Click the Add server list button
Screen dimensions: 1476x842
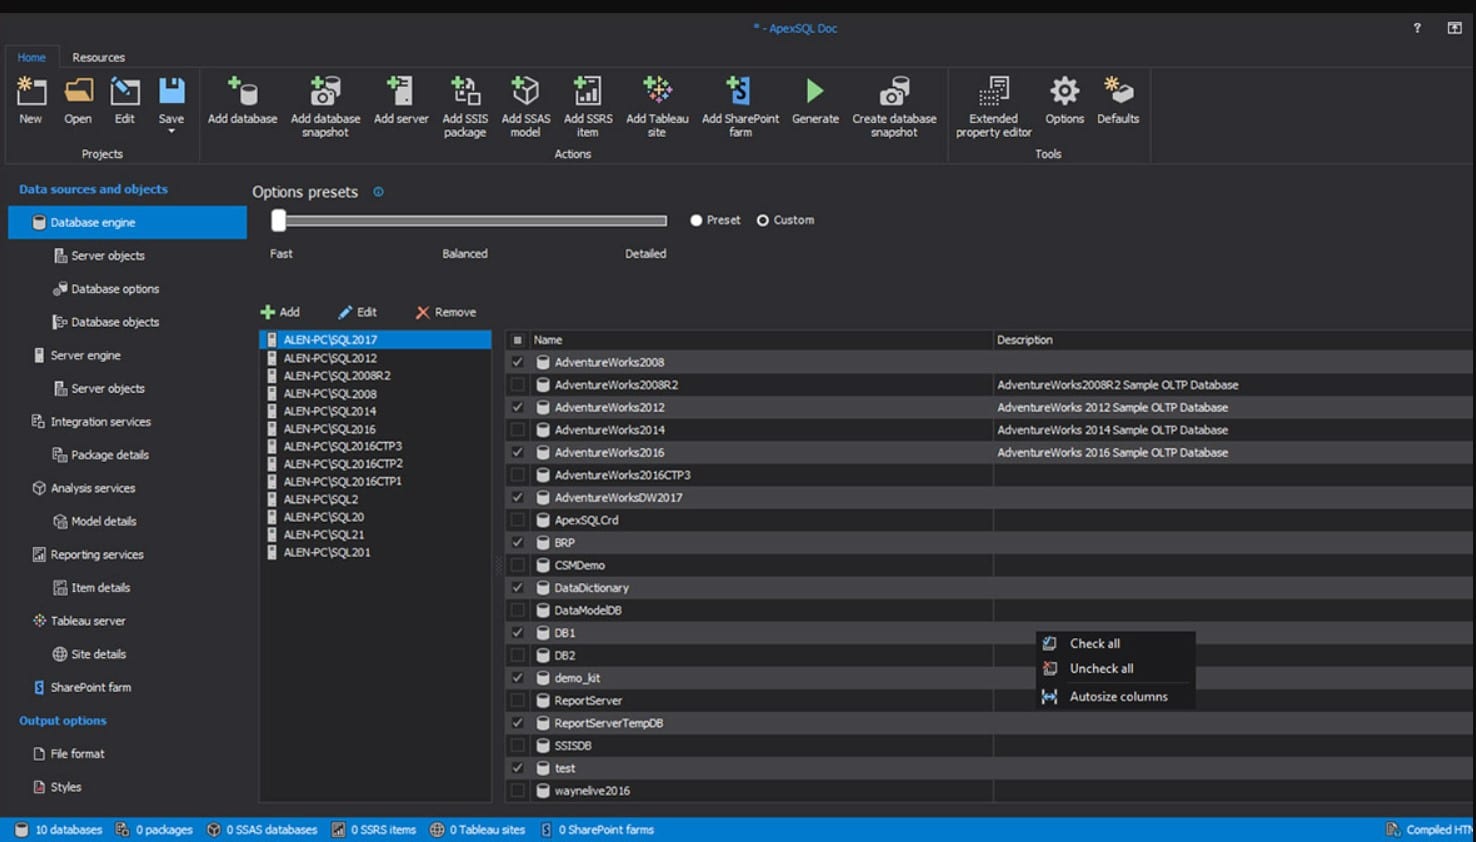[280, 312]
